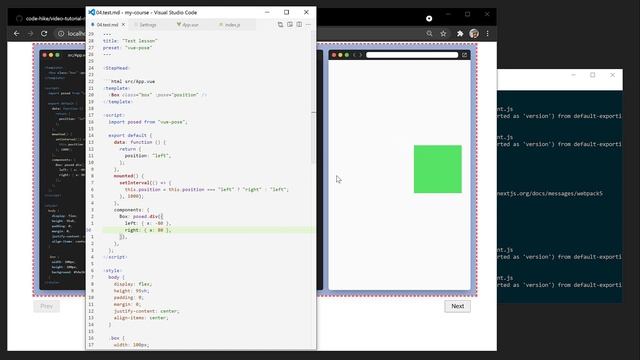Click the 'height: 95vh;' style line

click(131, 291)
